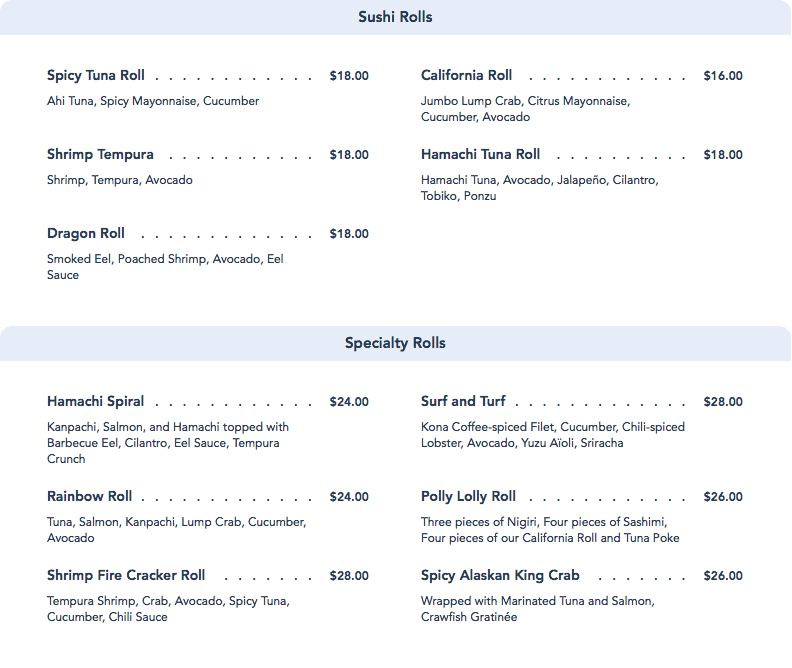Image resolution: width=792 pixels, height=668 pixels.
Task: Click the Polly Lolly Roll description text
Action: 549,530
